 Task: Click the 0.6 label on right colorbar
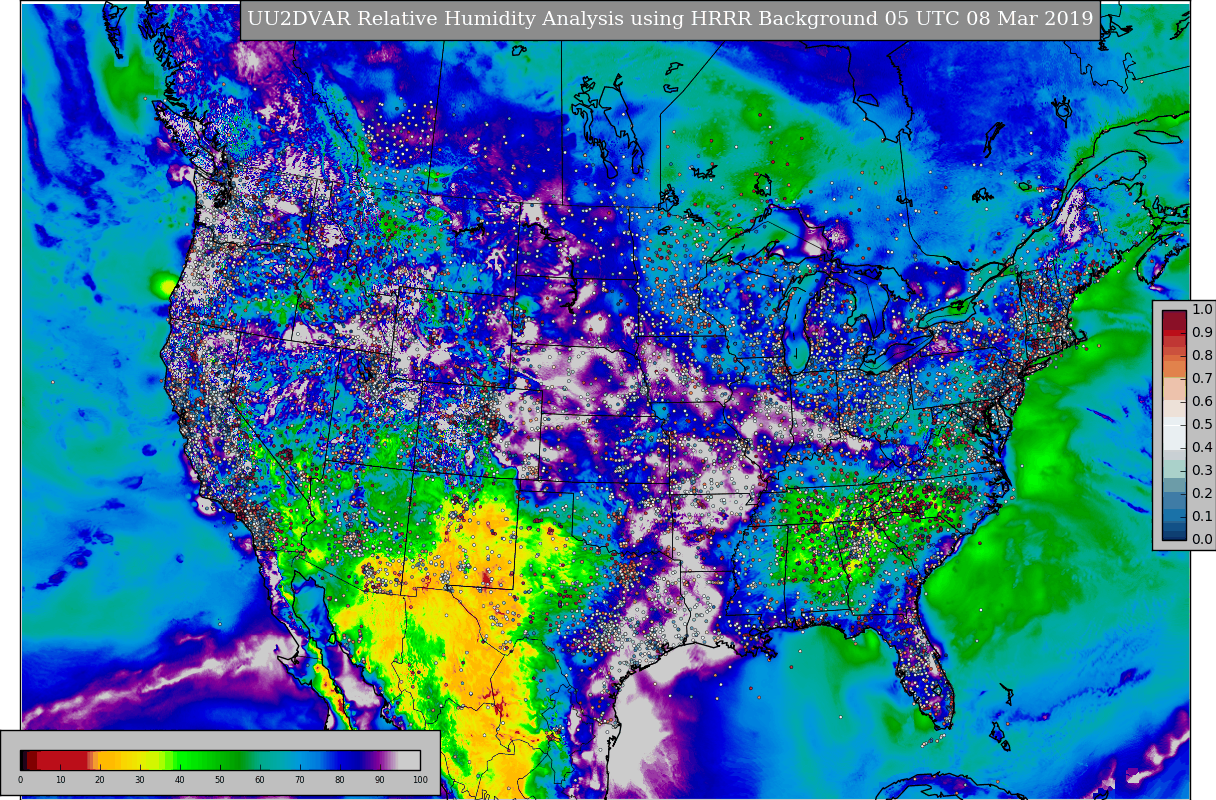coord(1202,401)
